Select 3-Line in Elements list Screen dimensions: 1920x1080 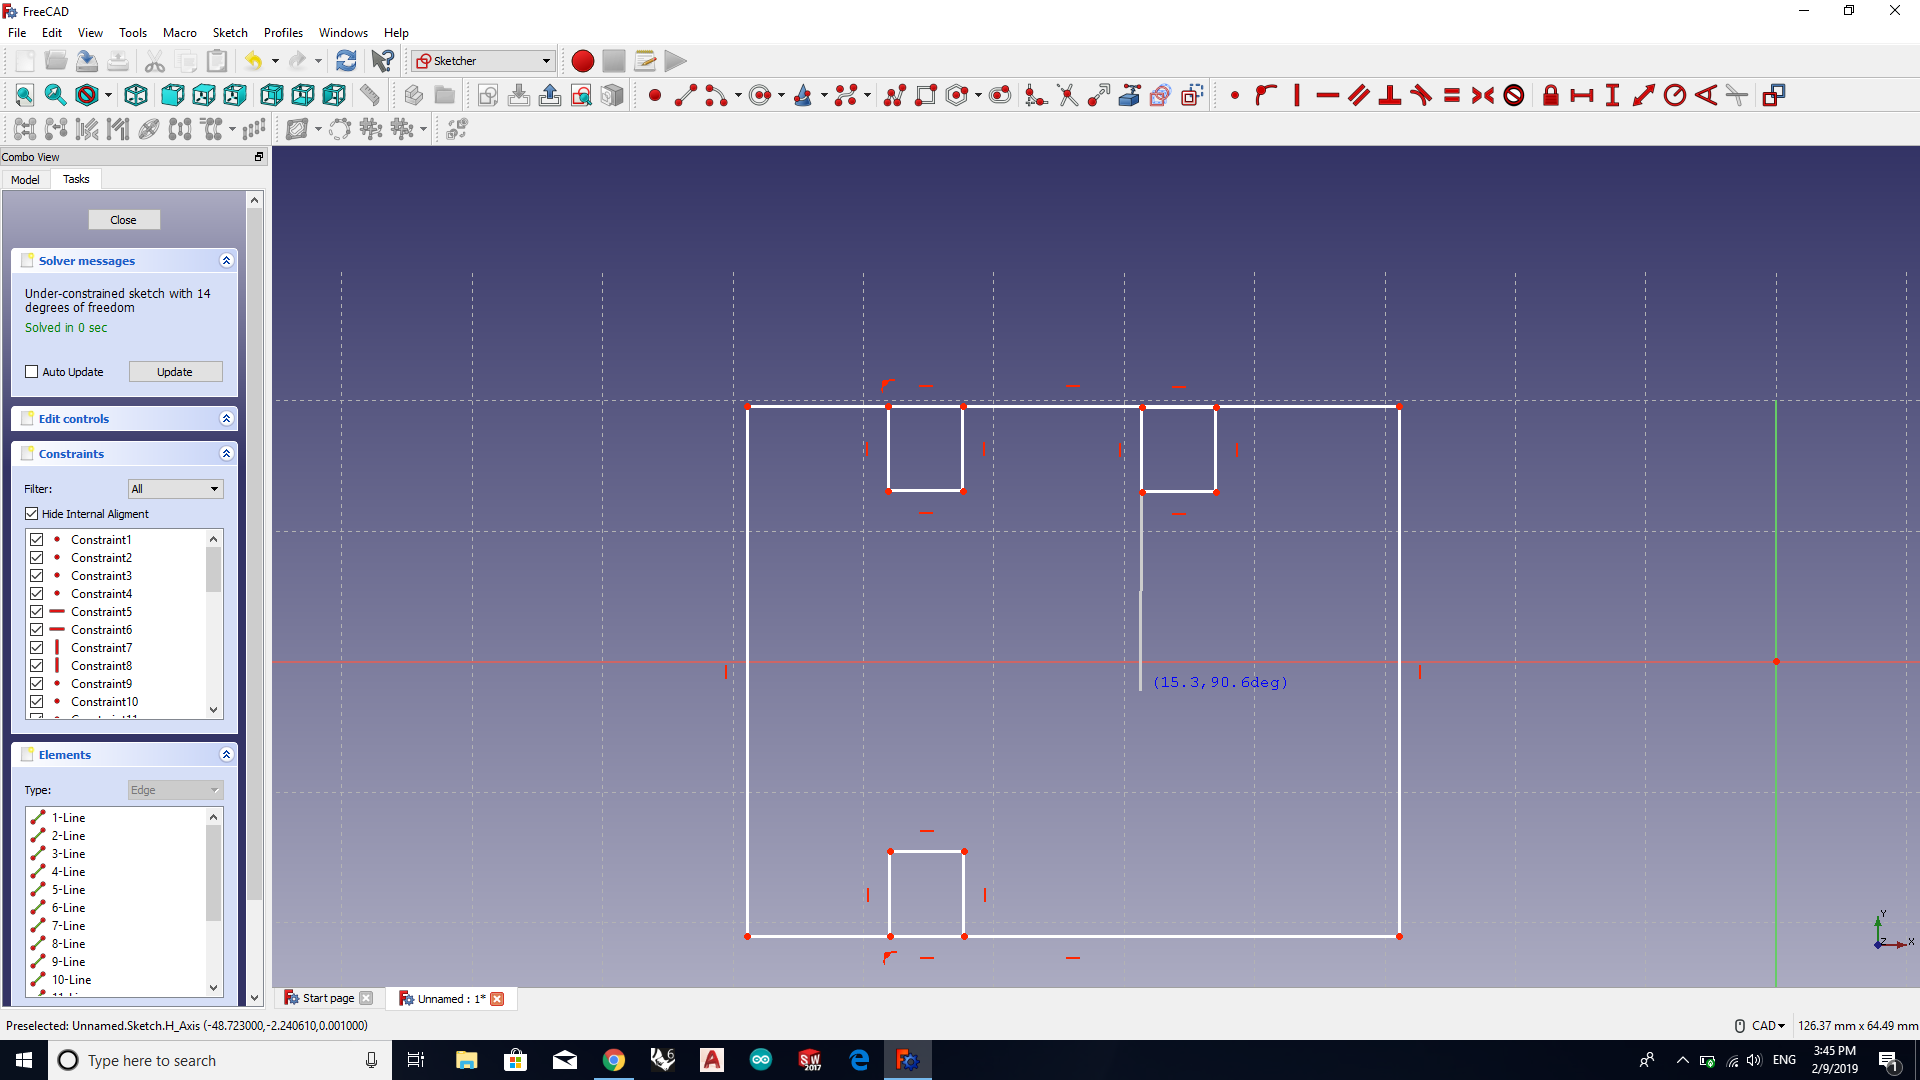tap(68, 854)
